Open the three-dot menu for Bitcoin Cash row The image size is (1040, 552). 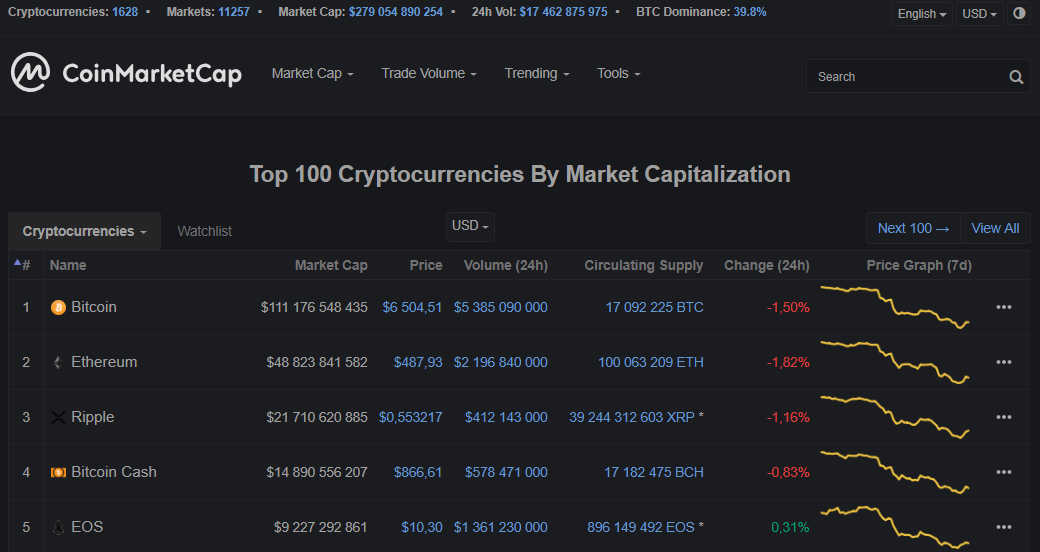1004,472
